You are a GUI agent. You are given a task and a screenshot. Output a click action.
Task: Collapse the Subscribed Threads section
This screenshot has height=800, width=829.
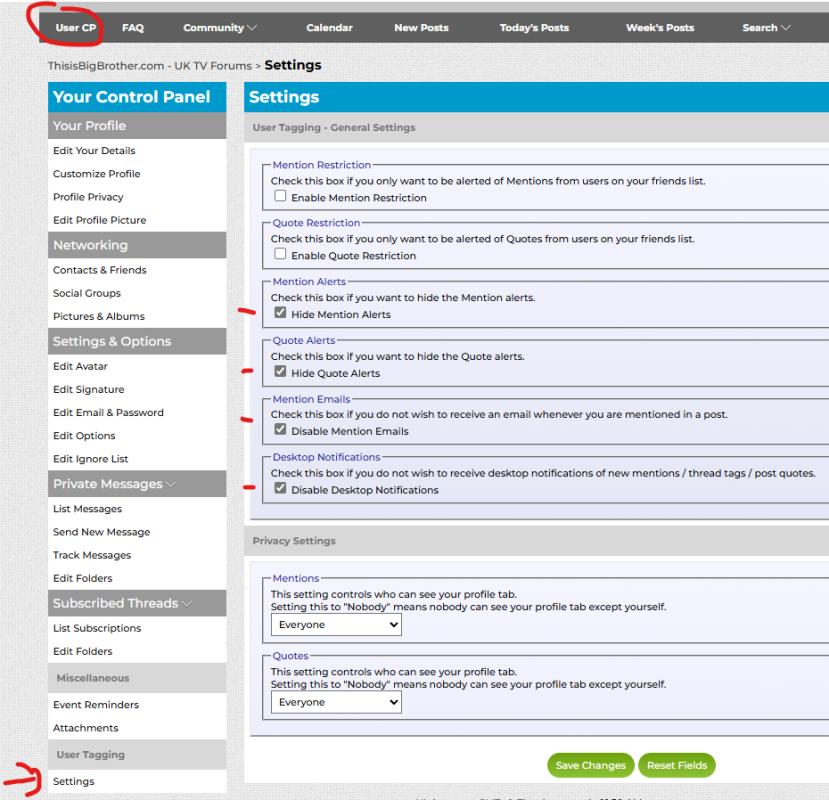pos(185,604)
